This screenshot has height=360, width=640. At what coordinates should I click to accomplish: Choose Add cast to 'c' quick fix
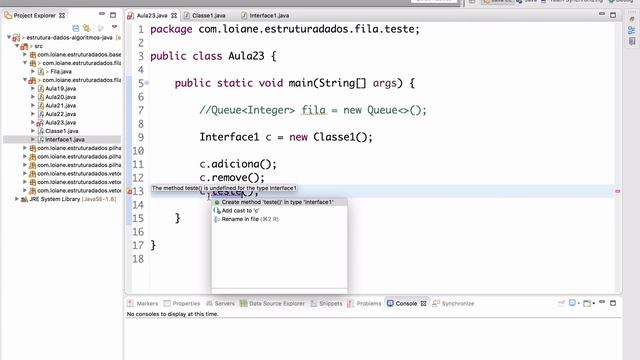(279, 211)
